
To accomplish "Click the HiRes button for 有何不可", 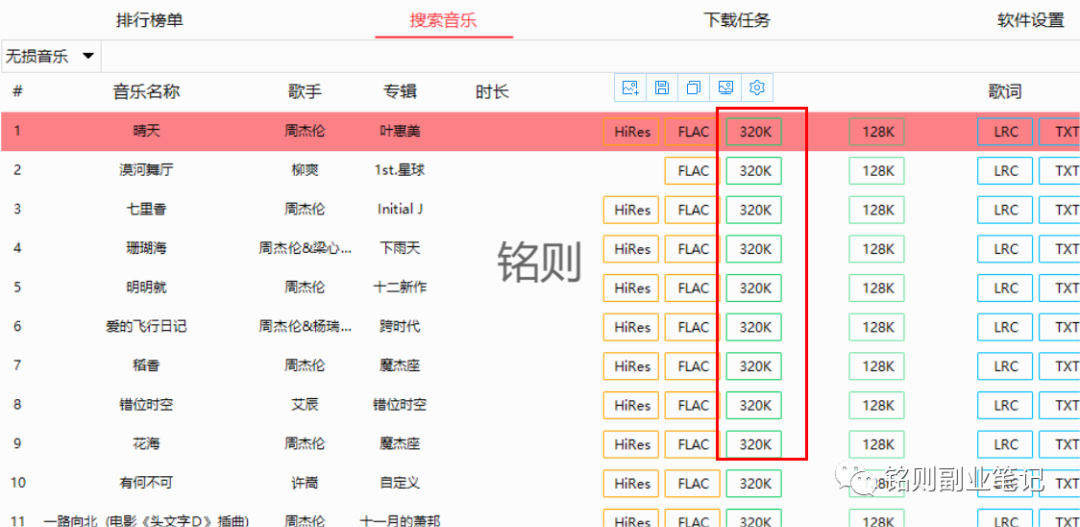I will pos(631,484).
